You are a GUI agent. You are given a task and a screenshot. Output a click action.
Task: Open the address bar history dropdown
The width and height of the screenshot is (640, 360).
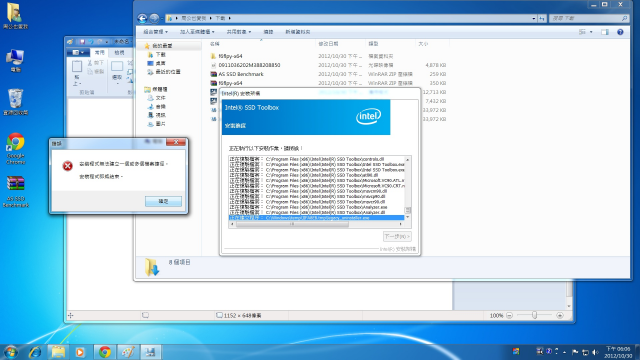click(533, 18)
